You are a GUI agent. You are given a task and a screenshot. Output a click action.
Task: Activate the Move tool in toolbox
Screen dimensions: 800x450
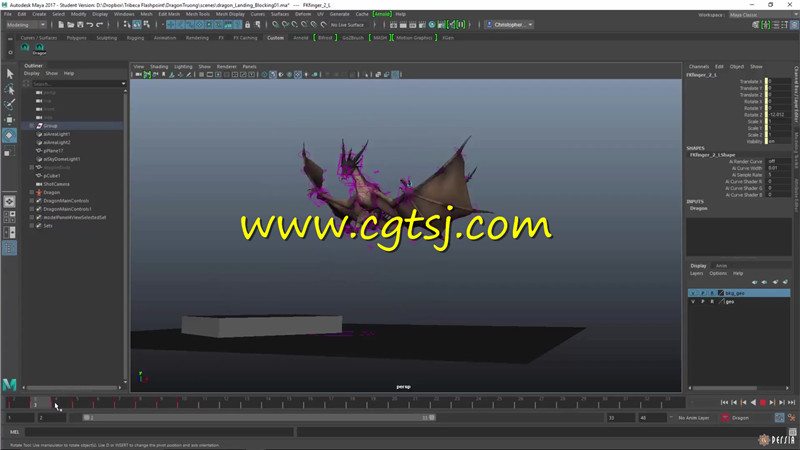(9, 120)
